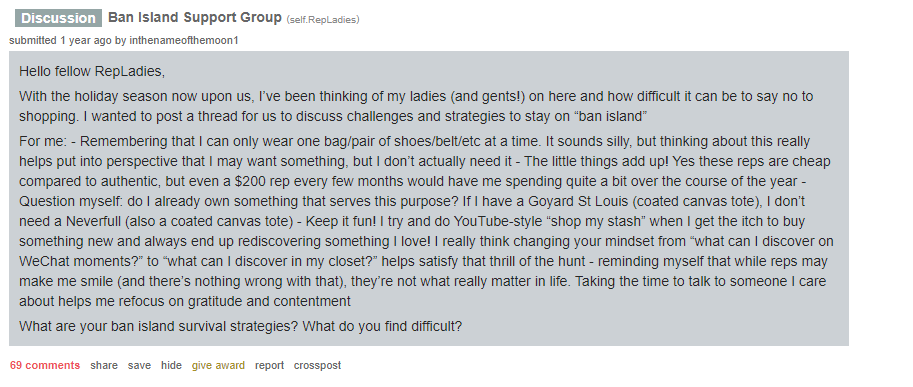Click the self.RepLadies domain link
This screenshot has width=913, height=387.
click(323, 20)
